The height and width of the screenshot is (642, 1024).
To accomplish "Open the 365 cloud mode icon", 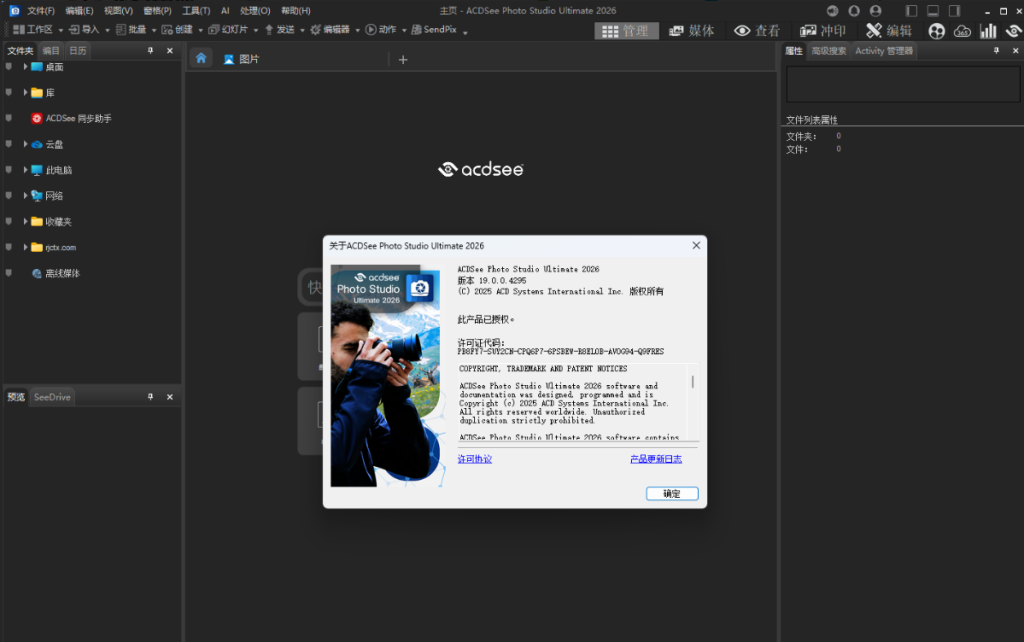I will [x=962, y=31].
